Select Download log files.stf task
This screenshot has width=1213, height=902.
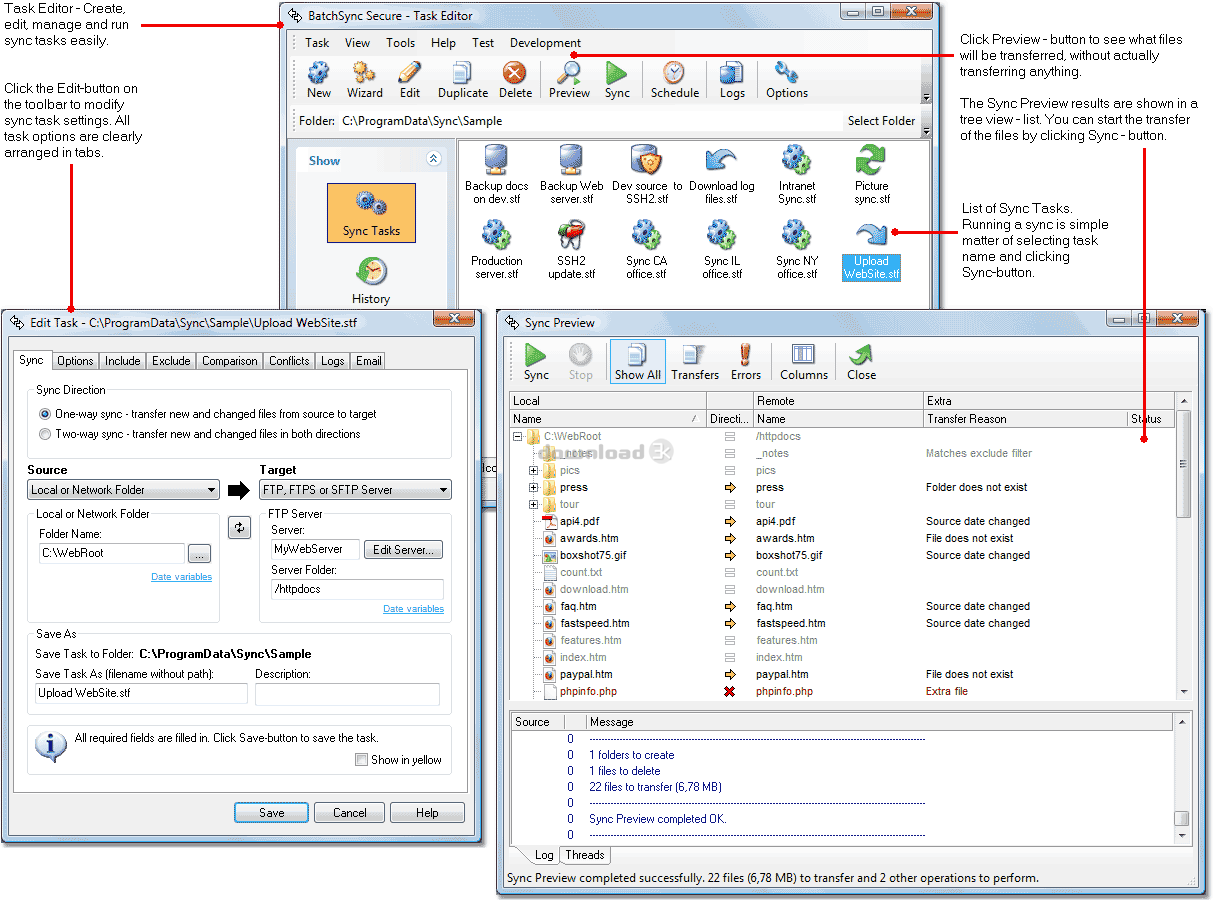(x=722, y=174)
